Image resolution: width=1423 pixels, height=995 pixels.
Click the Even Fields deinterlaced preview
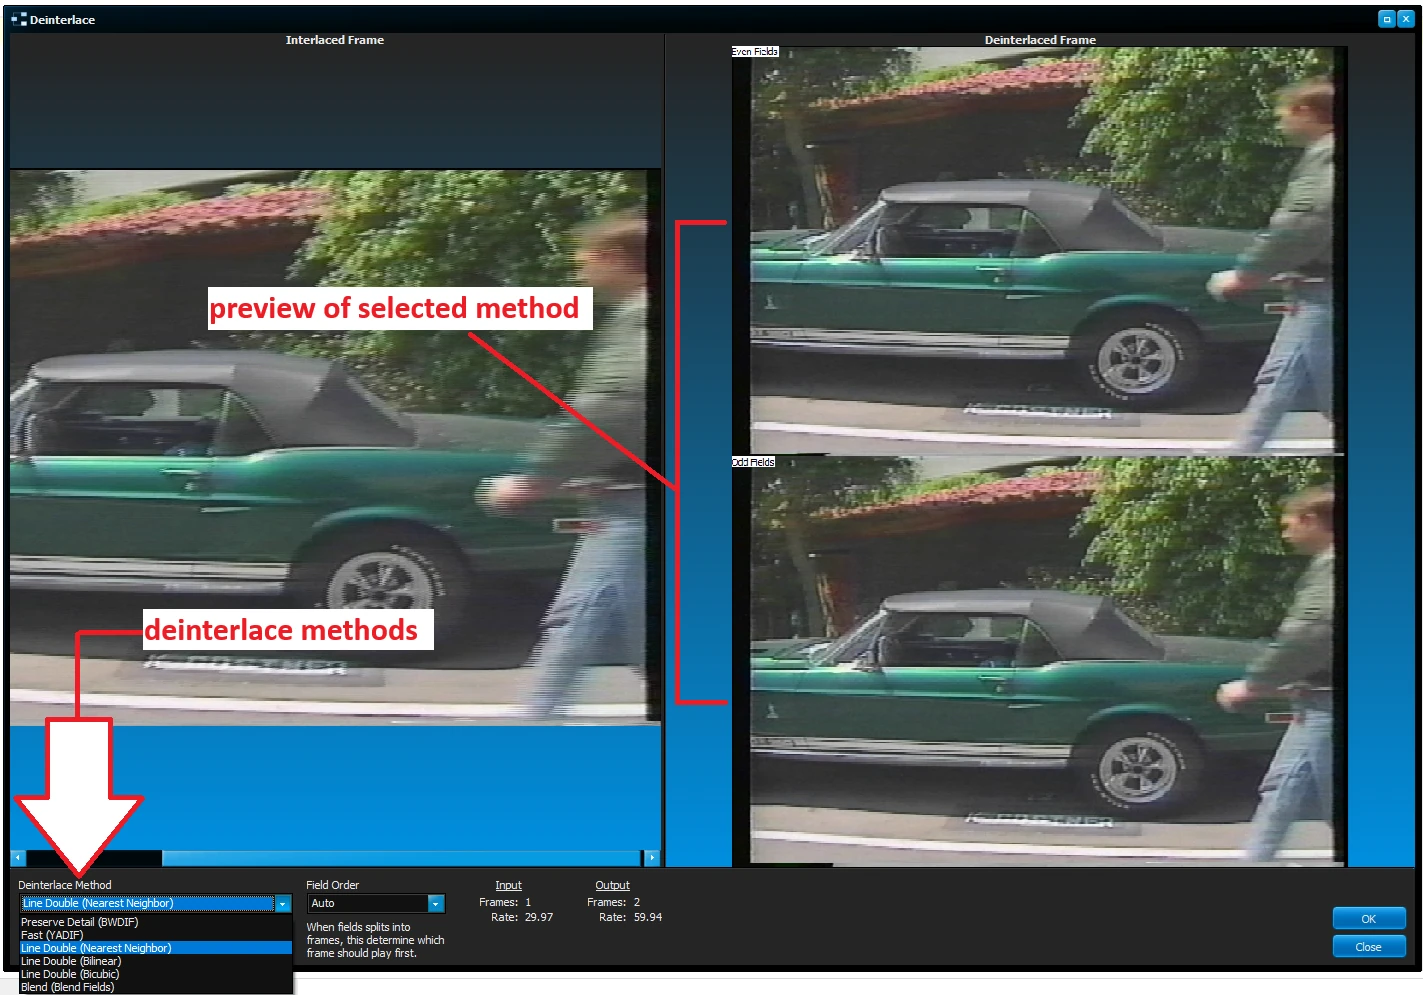coord(1040,250)
